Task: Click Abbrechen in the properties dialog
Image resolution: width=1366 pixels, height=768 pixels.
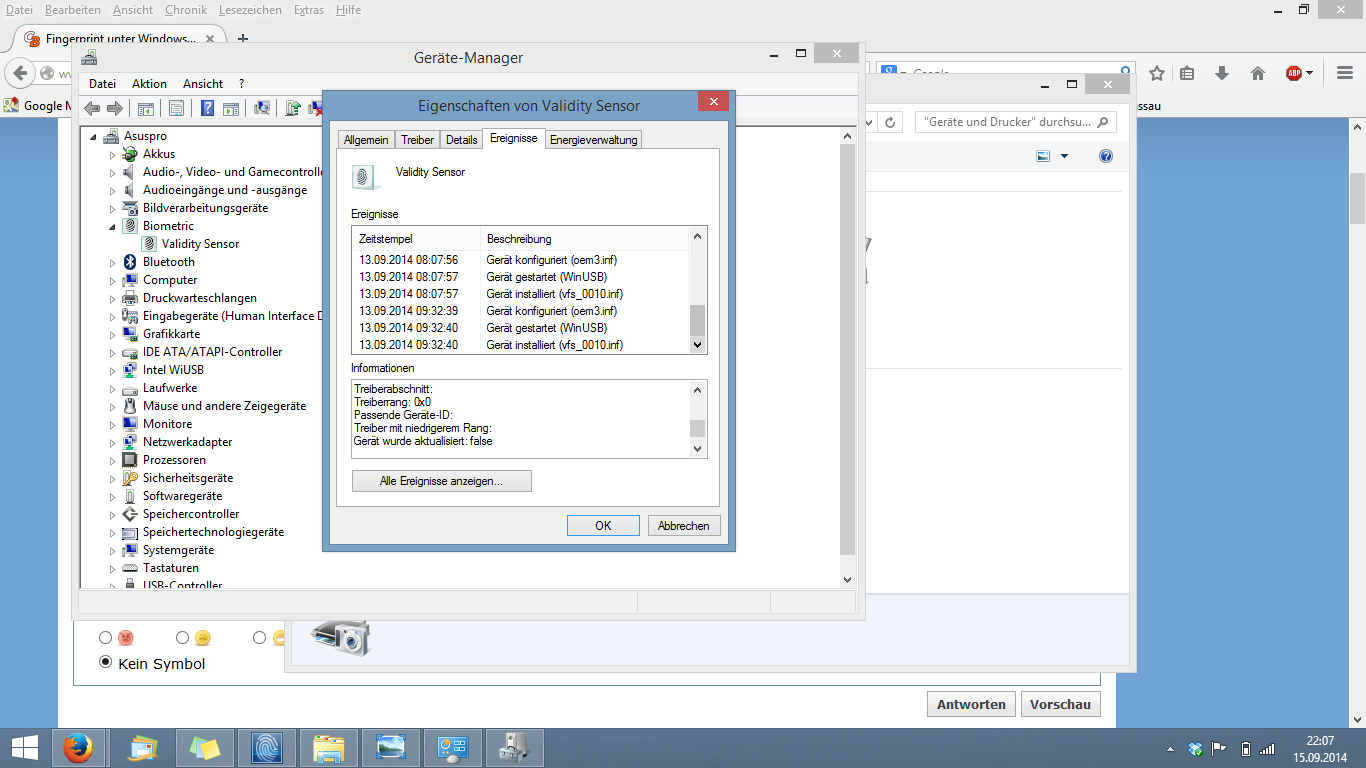Action: (684, 525)
